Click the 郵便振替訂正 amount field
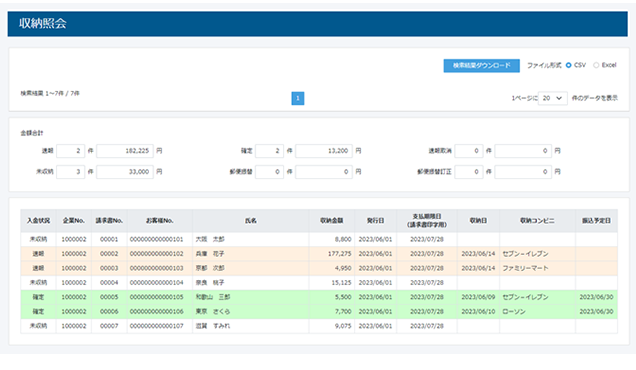636x370 pixels. 523,172
